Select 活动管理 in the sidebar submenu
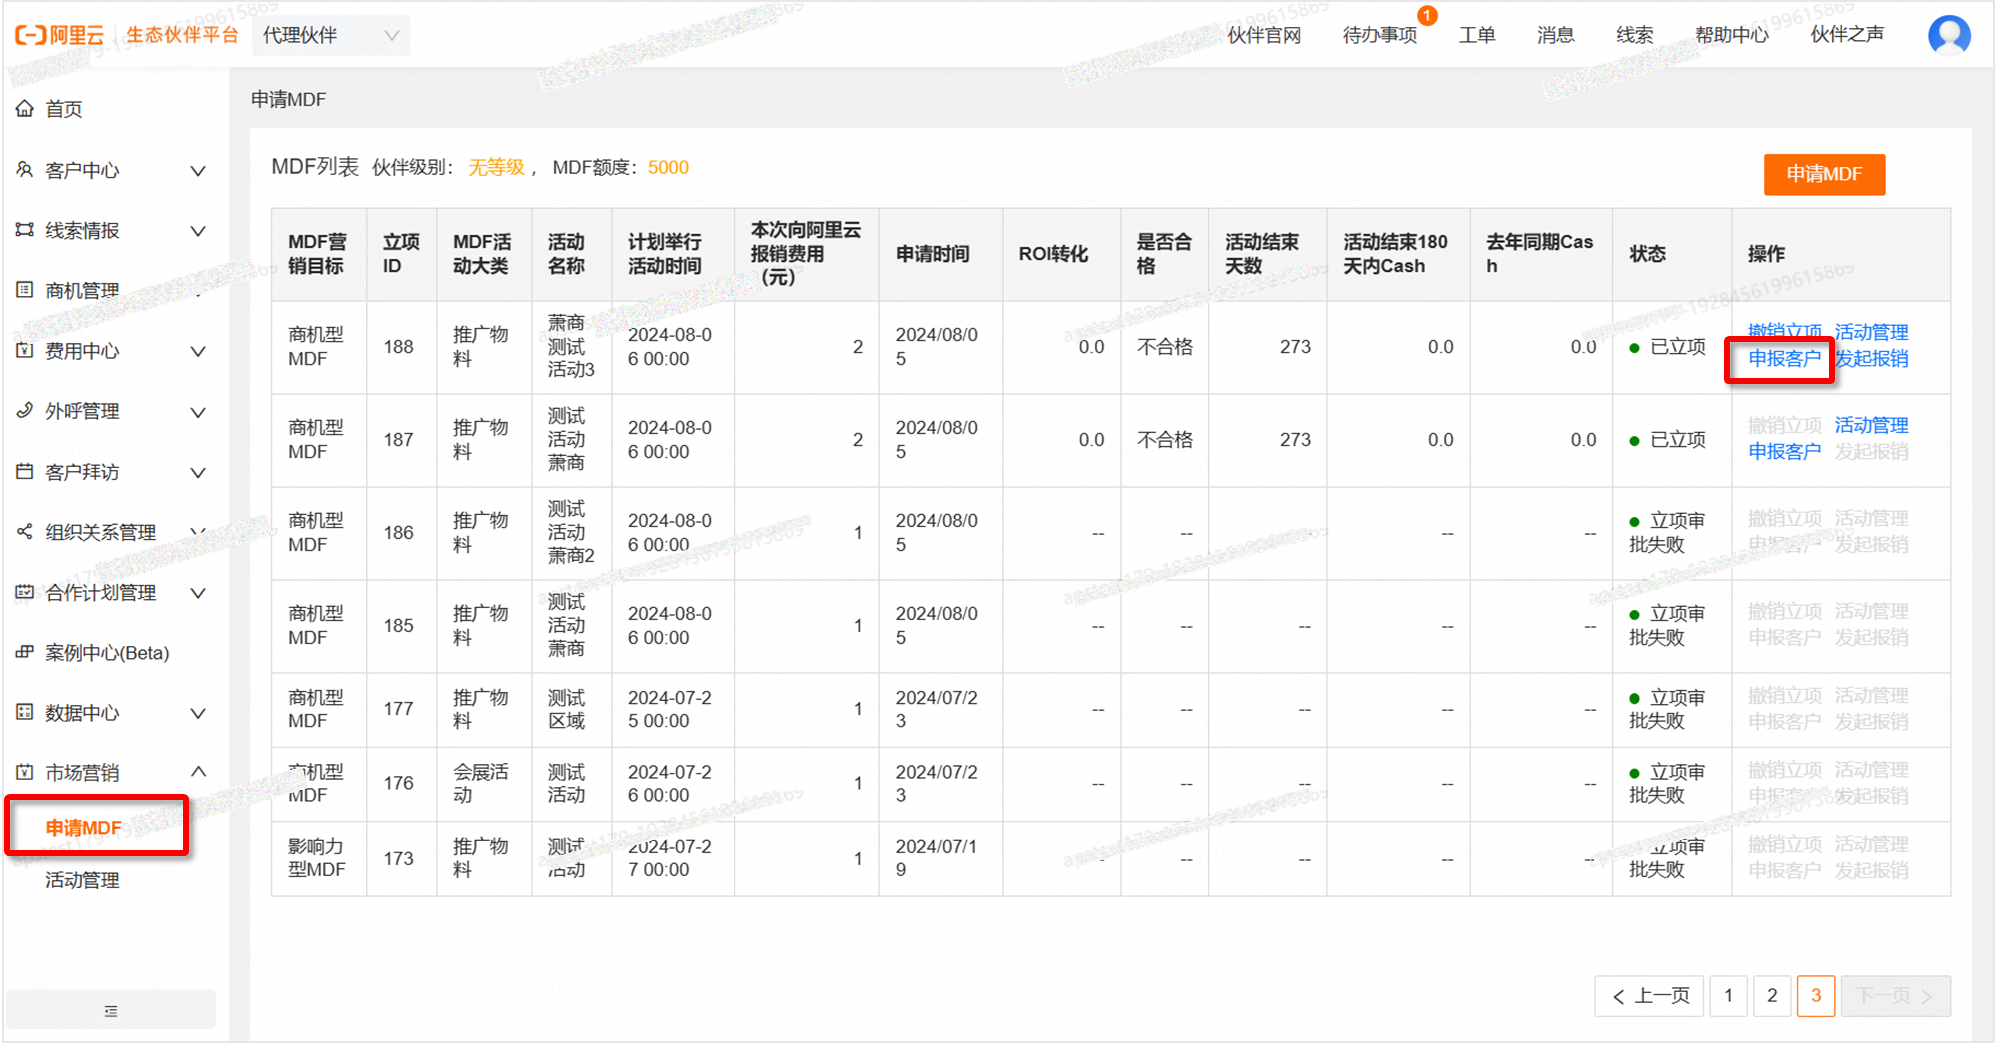Image resolution: width=1995 pixels, height=1043 pixels. (82, 880)
